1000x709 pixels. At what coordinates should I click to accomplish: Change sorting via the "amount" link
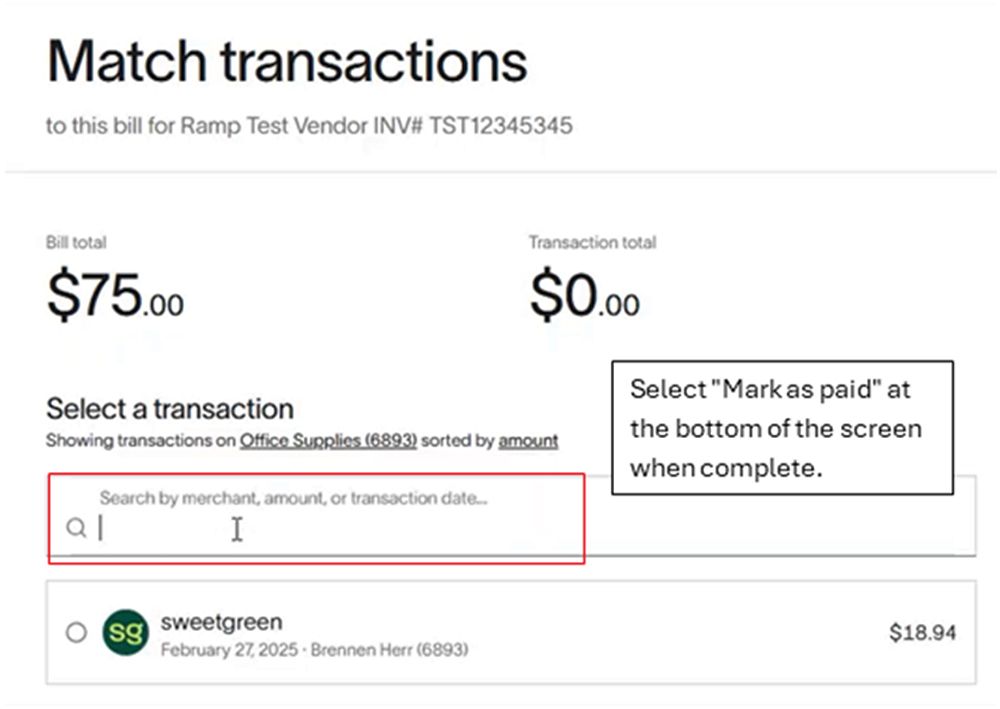tap(528, 440)
